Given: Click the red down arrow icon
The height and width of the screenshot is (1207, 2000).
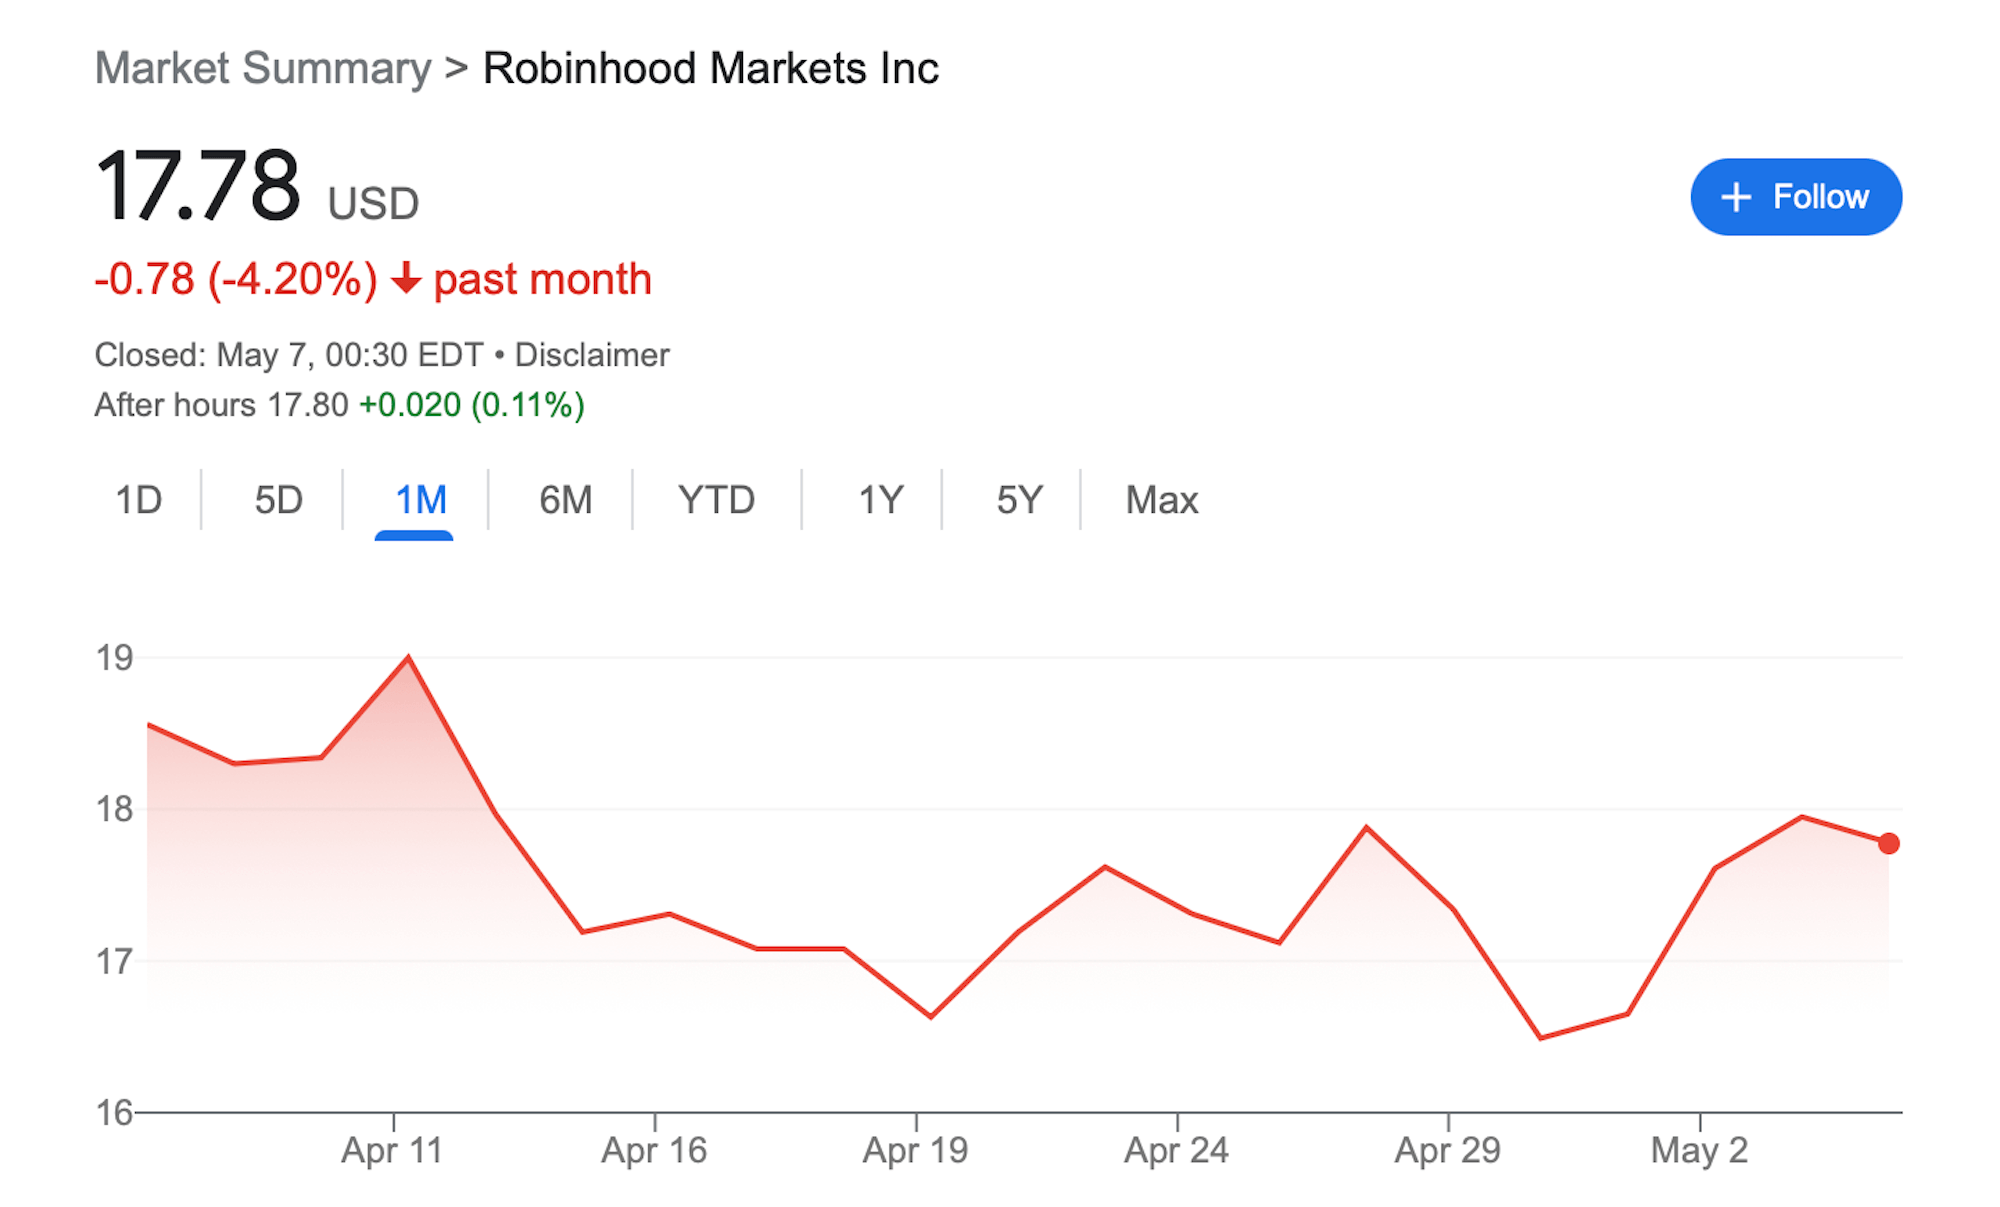Looking at the screenshot, I should tap(406, 279).
